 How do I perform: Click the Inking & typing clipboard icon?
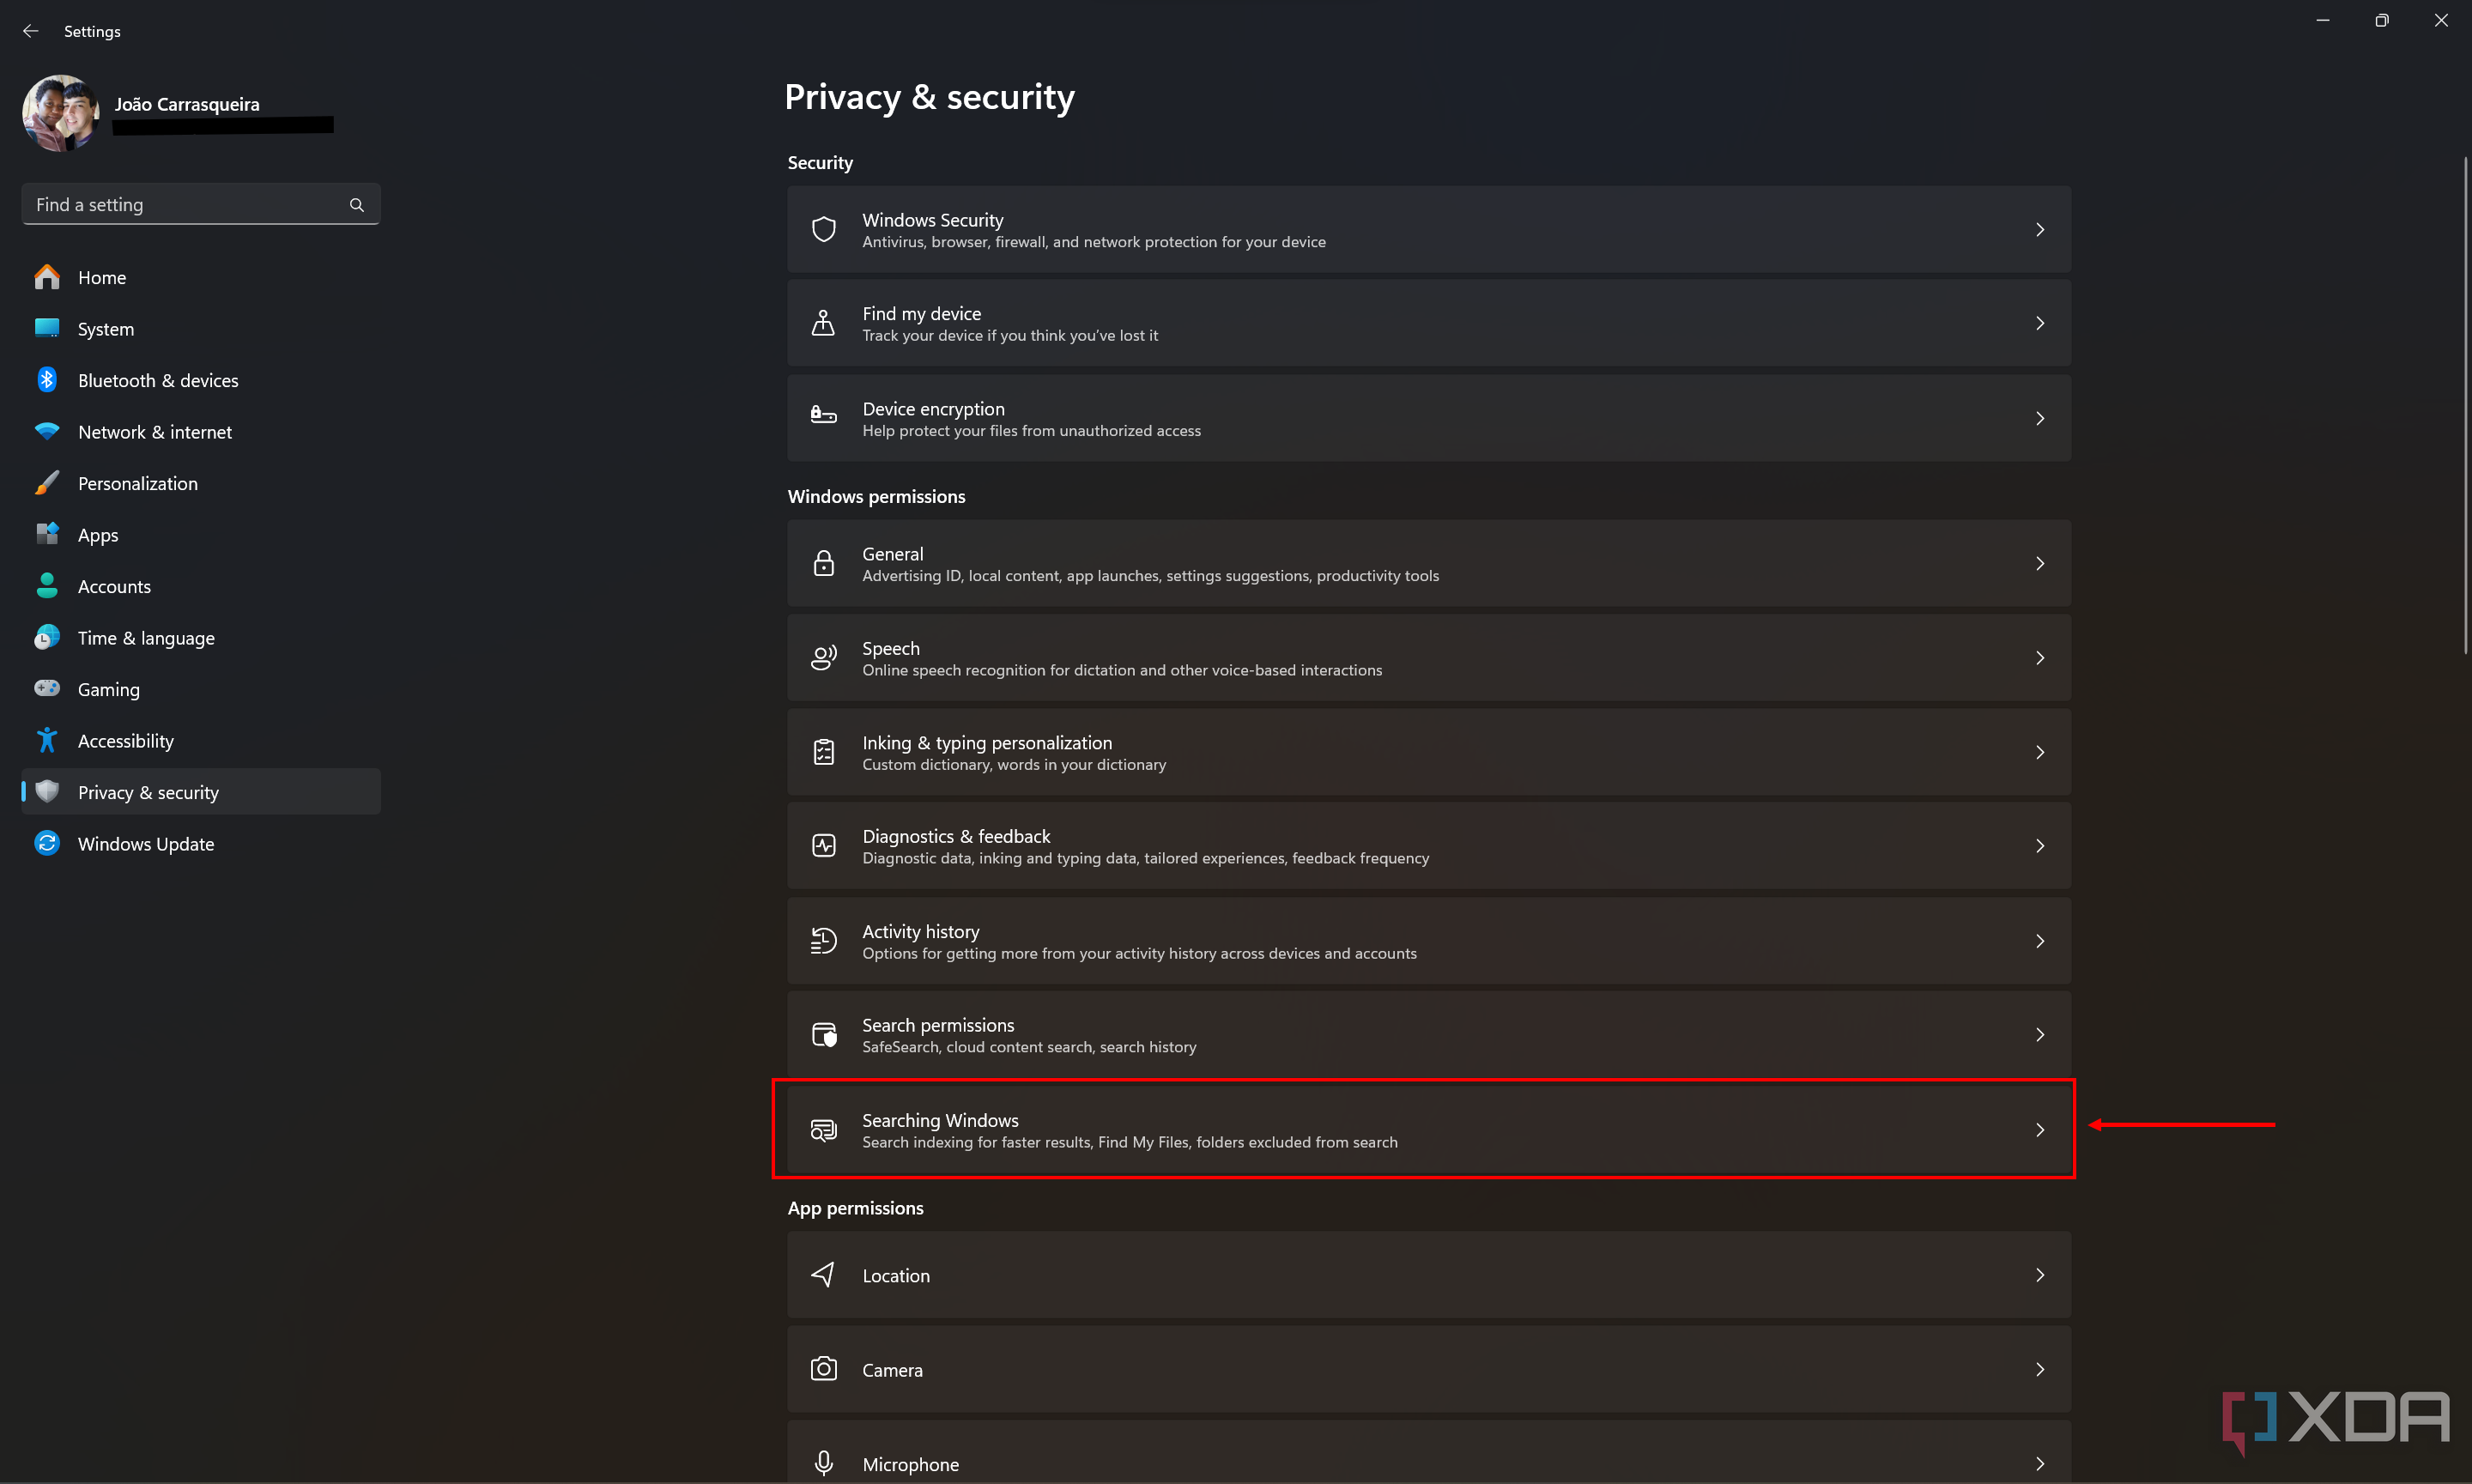pyautogui.click(x=823, y=752)
